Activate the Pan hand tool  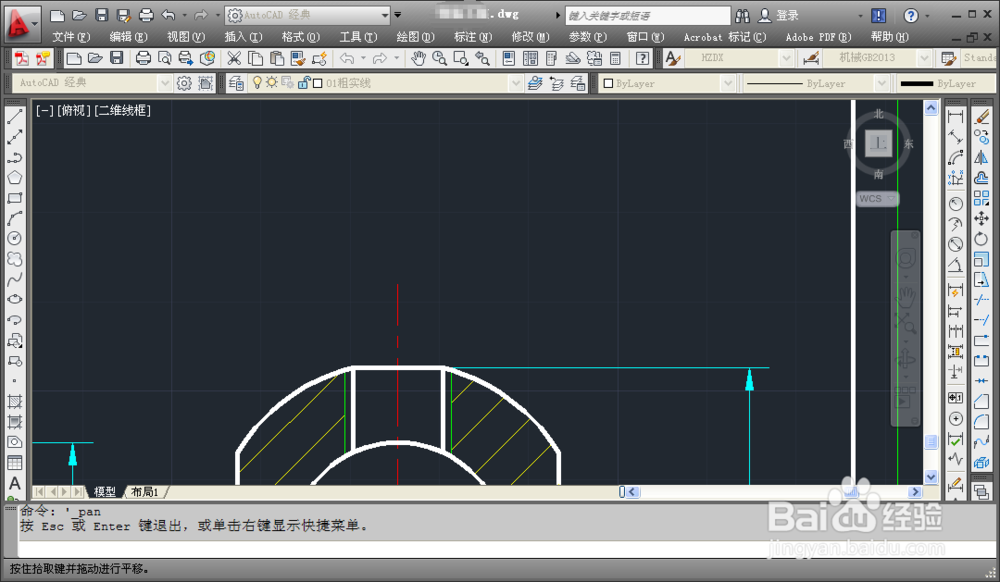[418, 59]
